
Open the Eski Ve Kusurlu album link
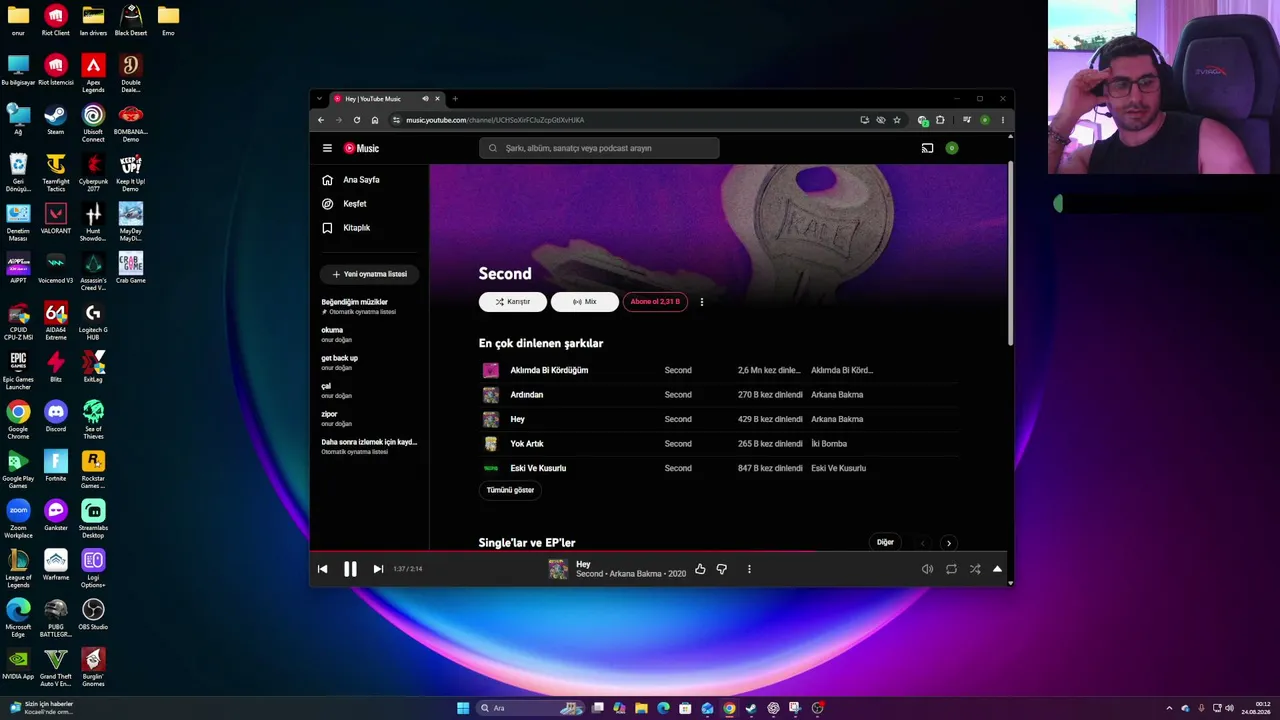pyautogui.click(x=839, y=468)
